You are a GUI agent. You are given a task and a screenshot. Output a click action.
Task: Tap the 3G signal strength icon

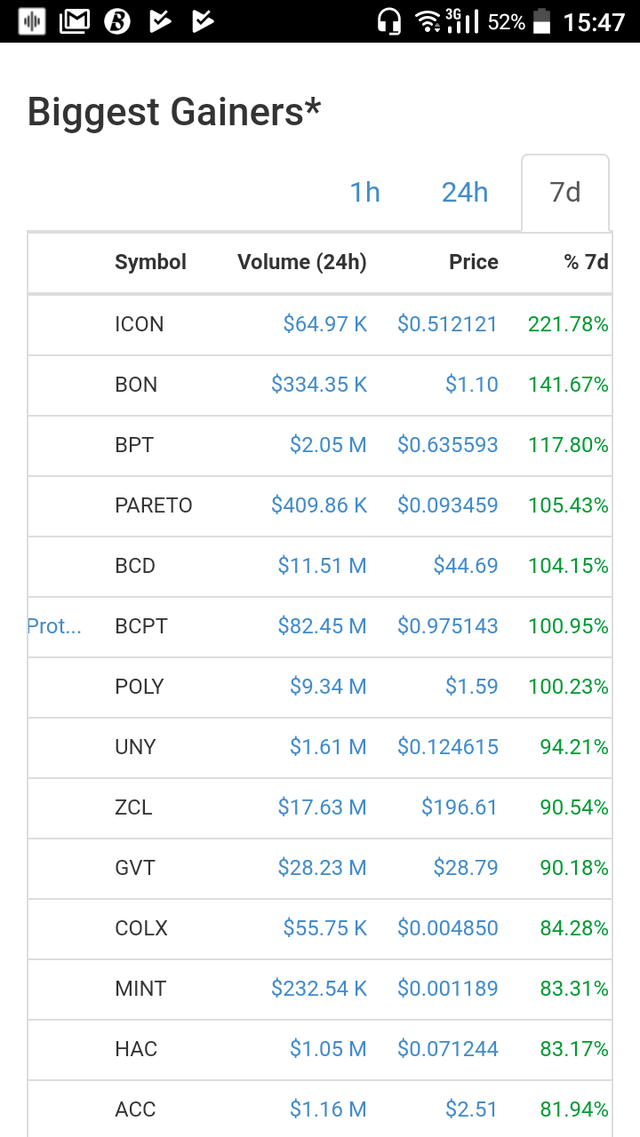coord(462,21)
